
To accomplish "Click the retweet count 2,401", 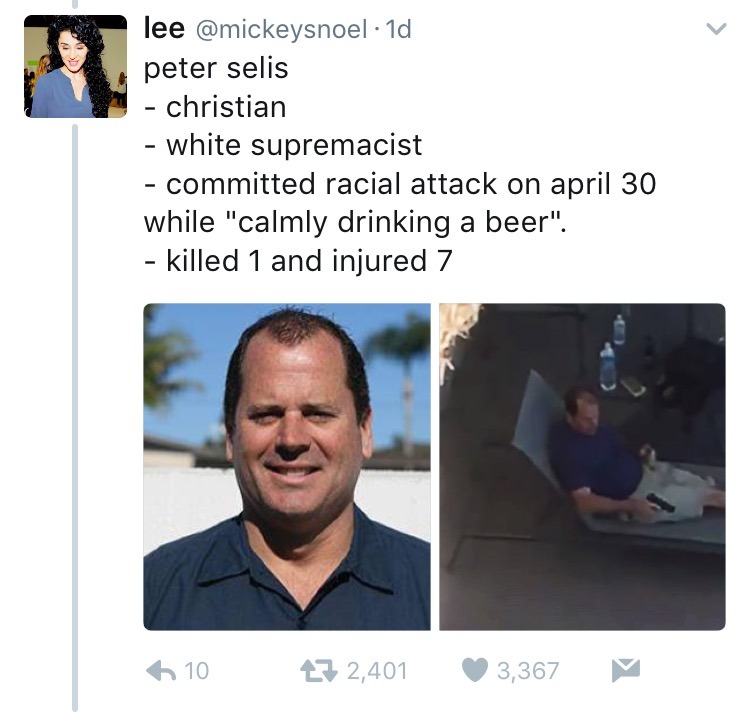I will click(377, 670).
